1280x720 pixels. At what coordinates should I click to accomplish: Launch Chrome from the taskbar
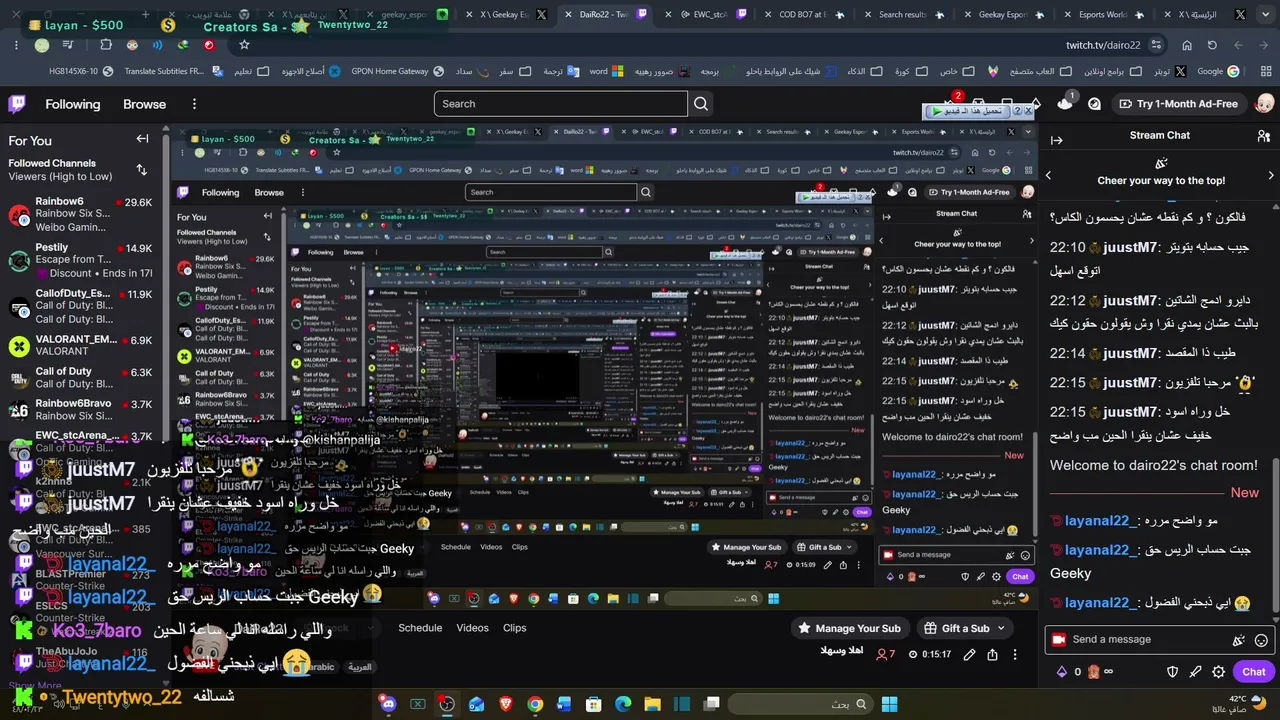click(x=535, y=704)
